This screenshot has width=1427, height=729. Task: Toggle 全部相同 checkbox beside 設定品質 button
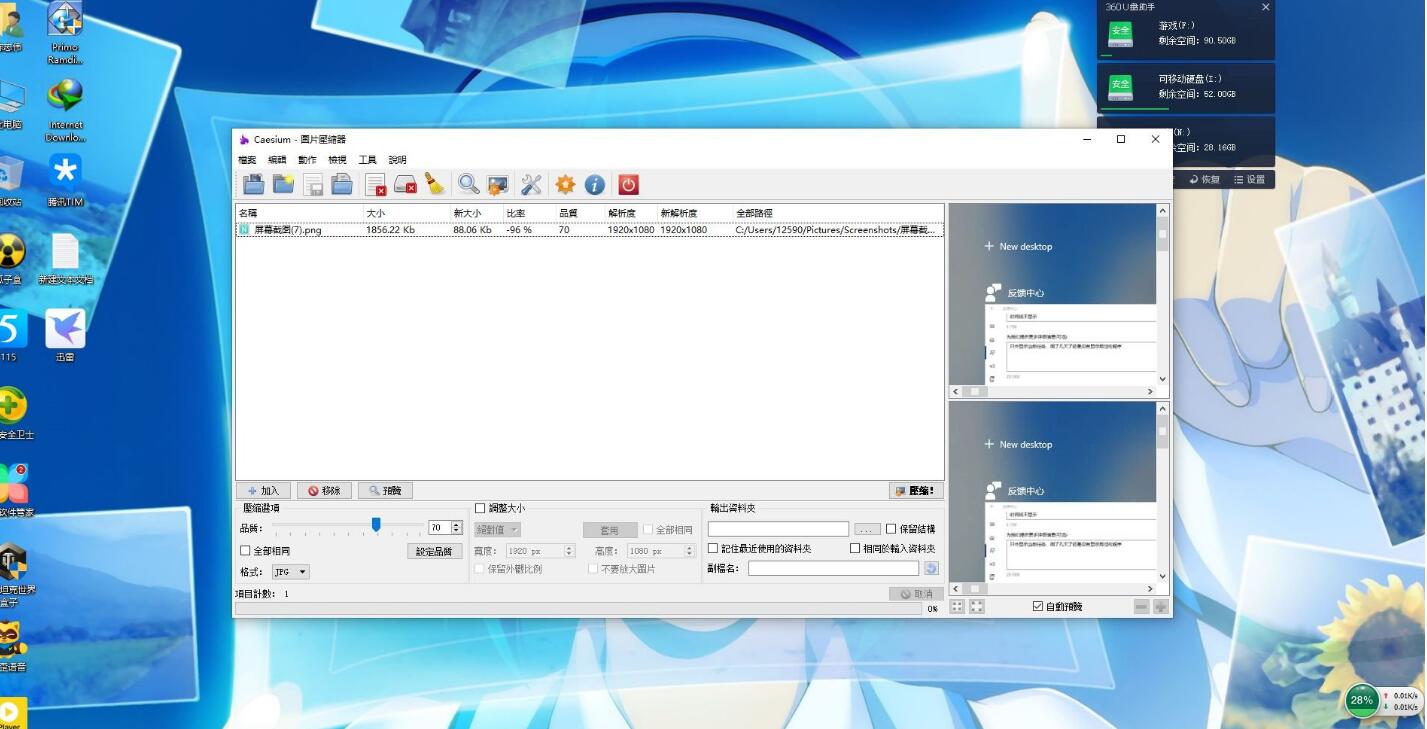click(x=245, y=551)
